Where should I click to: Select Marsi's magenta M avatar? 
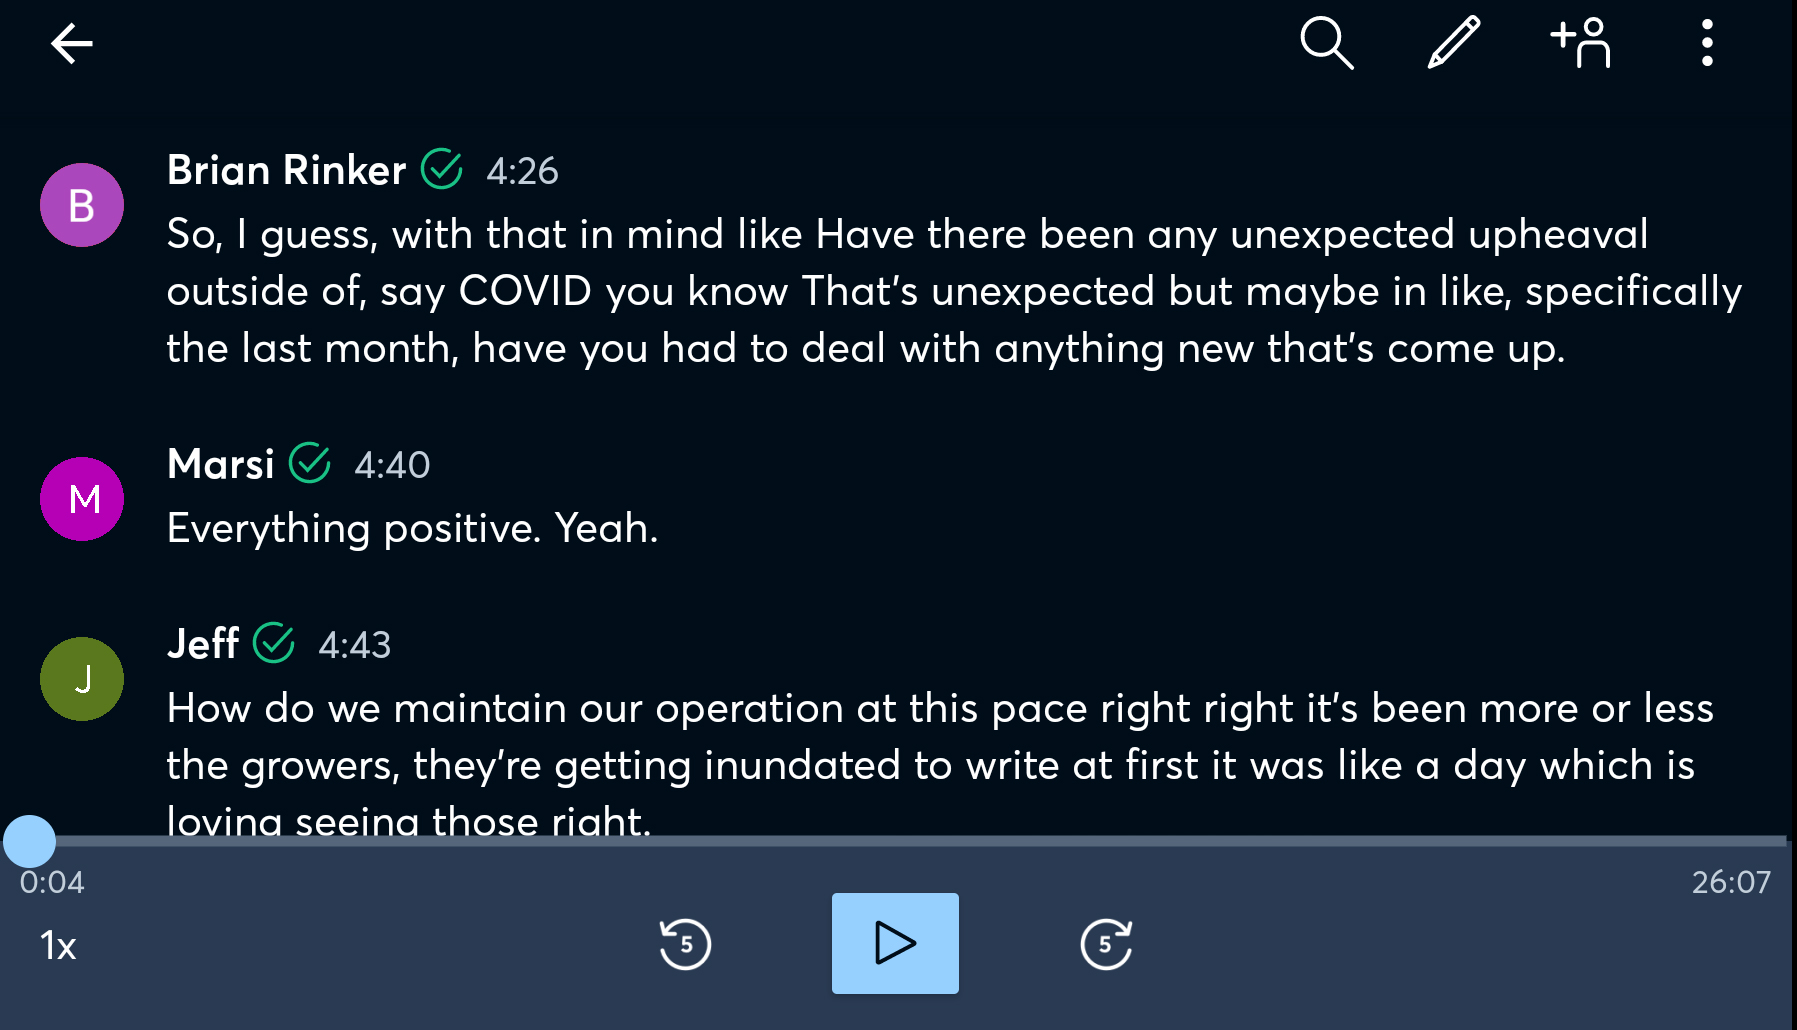pyautogui.click(x=82, y=499)
